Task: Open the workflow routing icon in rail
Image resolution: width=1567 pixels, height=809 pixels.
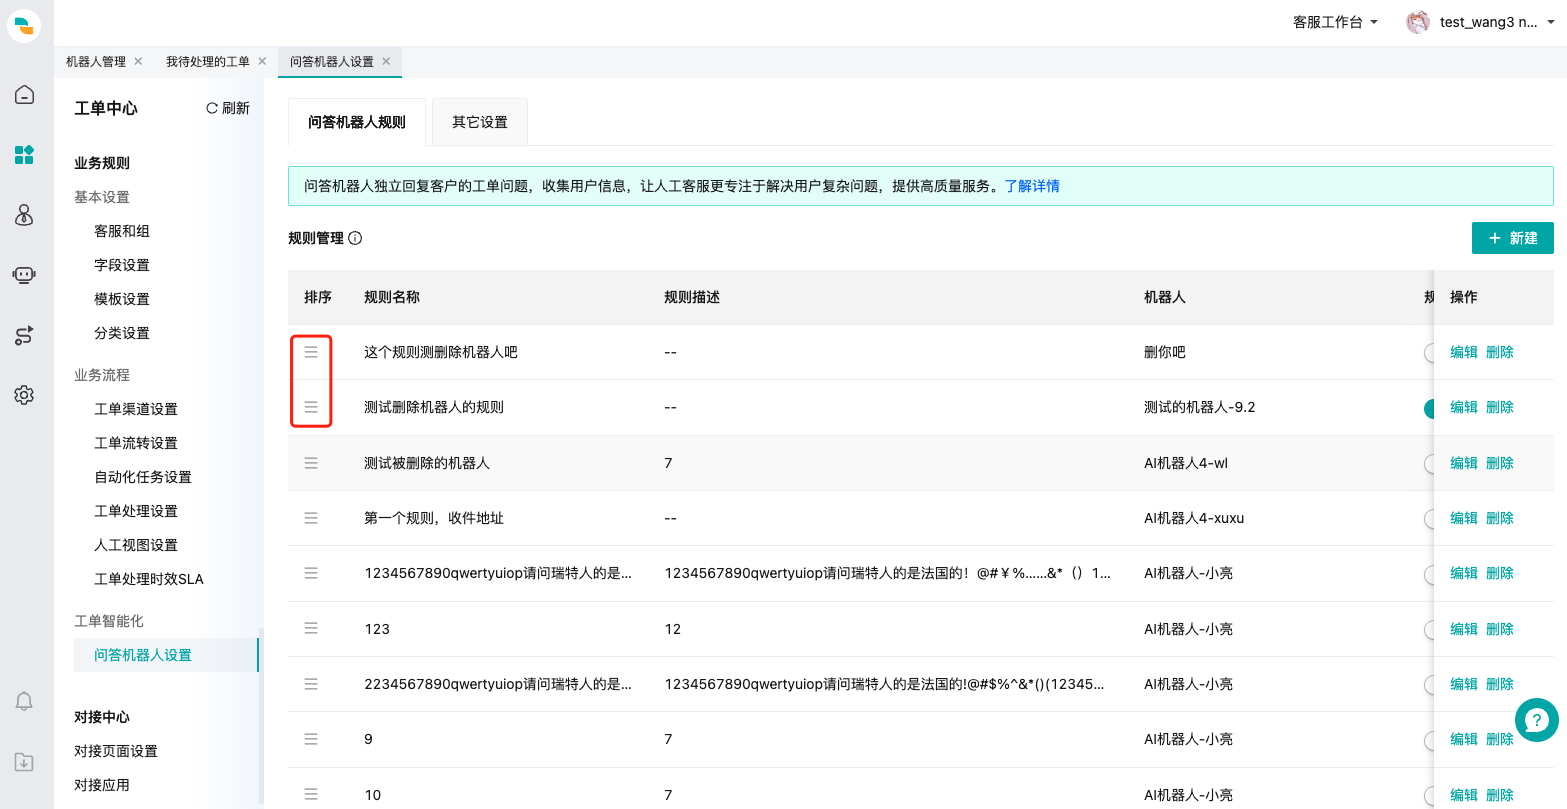Action: [x=24, y=335]
